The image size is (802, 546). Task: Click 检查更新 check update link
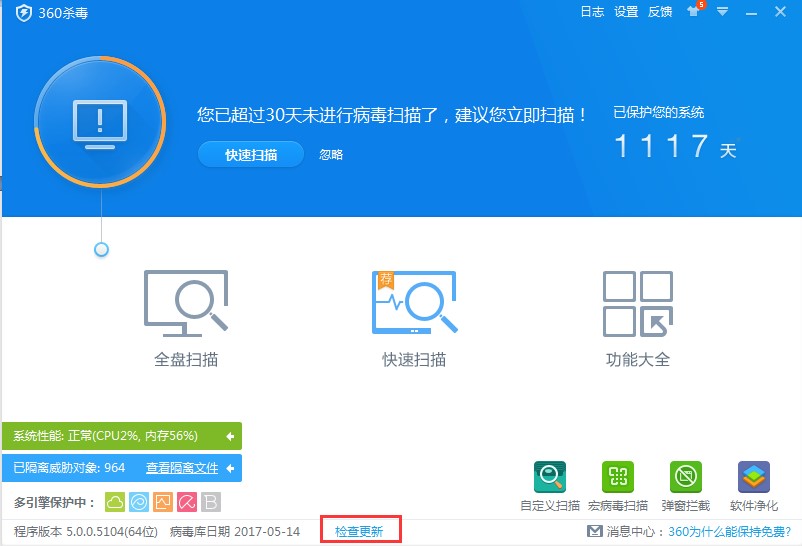359,532
